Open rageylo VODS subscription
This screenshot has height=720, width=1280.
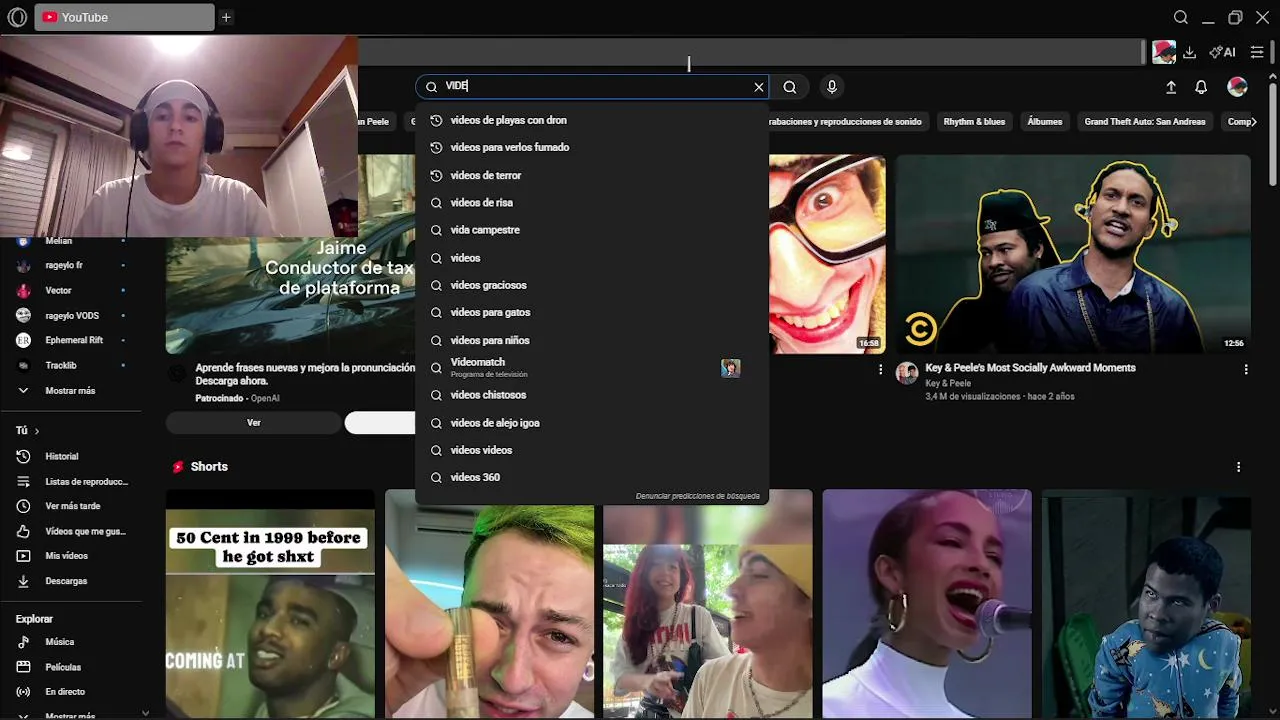point(70,315)
